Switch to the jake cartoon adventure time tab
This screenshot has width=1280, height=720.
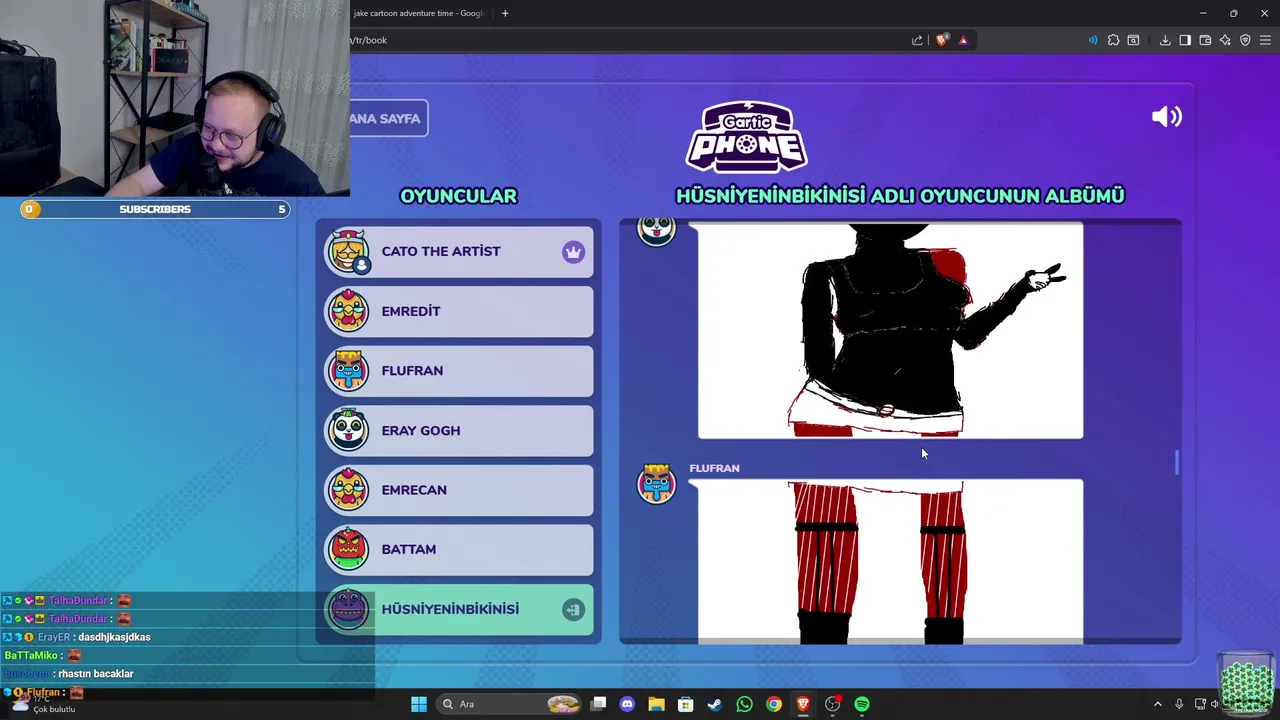coord(418,13)
